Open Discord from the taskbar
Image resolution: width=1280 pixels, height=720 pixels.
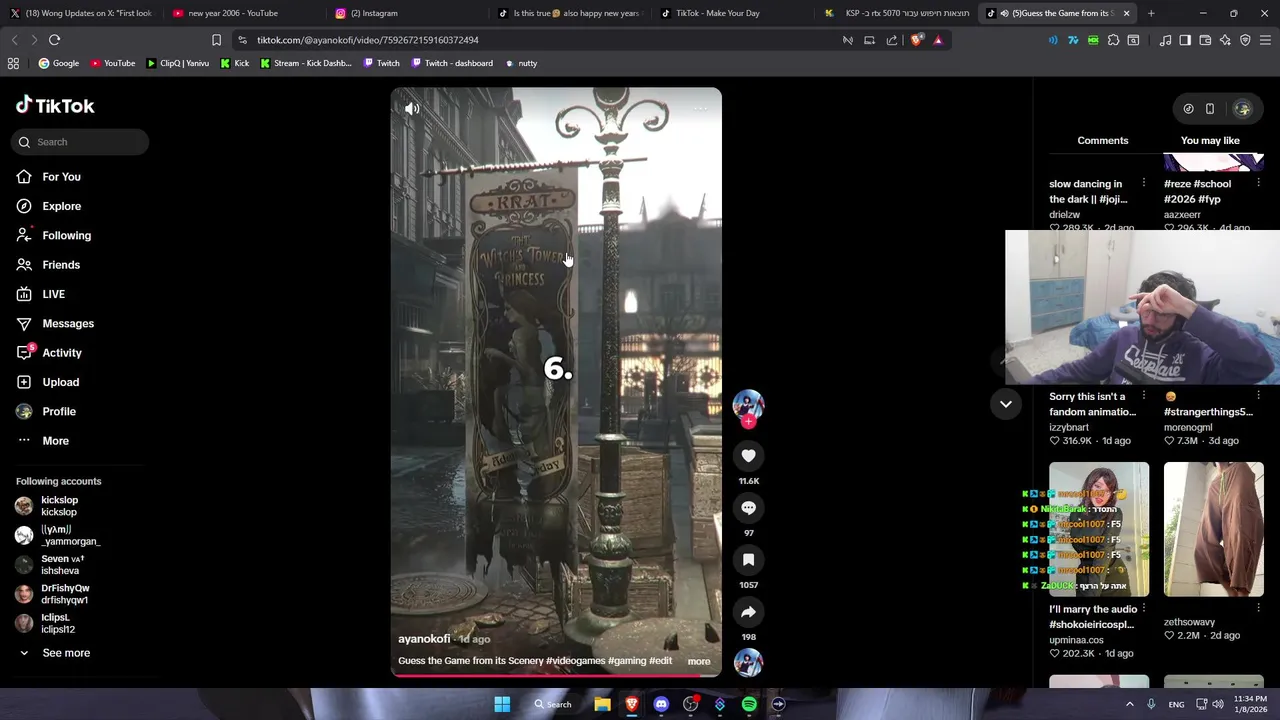(661, 704)
